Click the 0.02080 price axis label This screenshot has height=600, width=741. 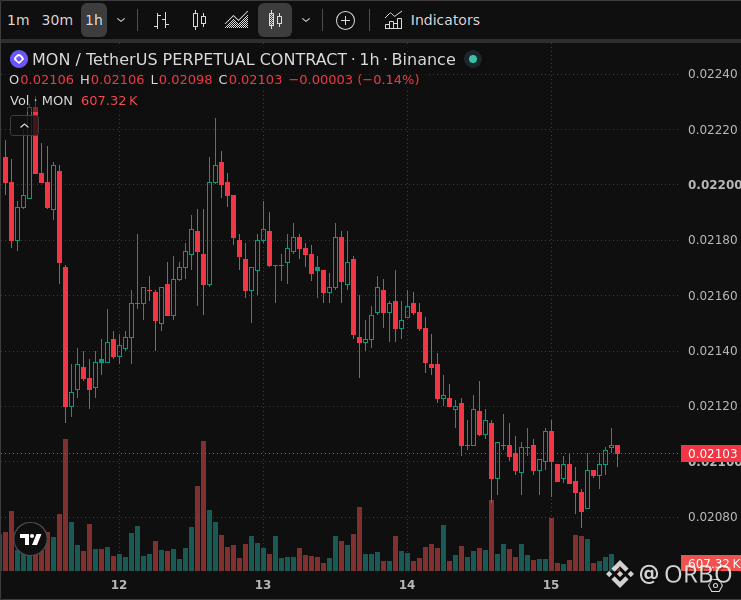tap(713, 517)
